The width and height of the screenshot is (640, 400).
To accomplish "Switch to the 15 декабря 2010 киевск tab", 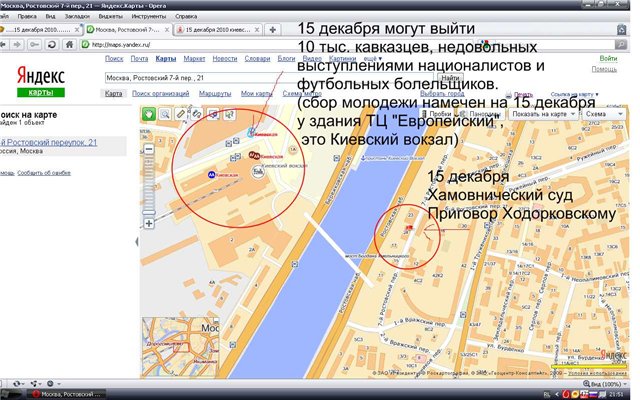I will click(216, 30).
